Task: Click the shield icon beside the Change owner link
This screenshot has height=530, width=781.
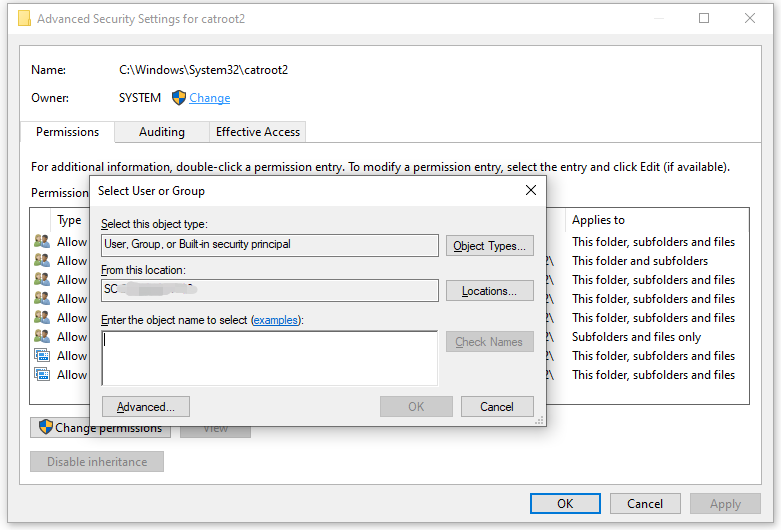Action: 179,98
